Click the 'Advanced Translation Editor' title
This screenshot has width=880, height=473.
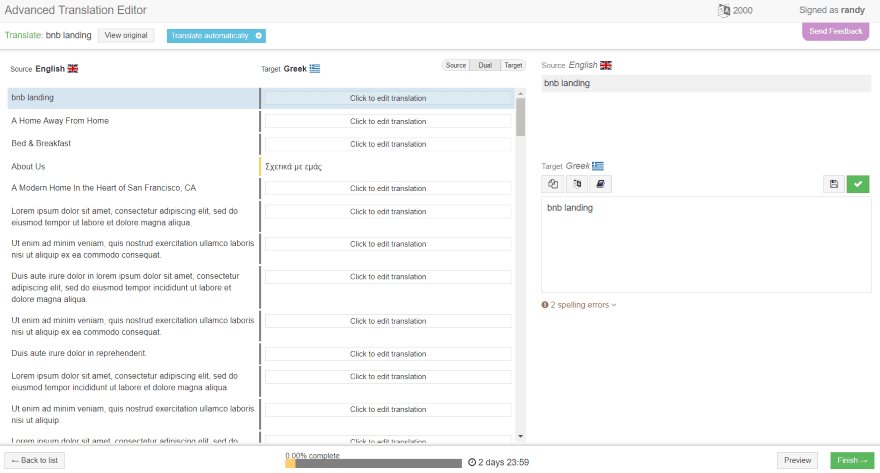[x=76, y=10]
